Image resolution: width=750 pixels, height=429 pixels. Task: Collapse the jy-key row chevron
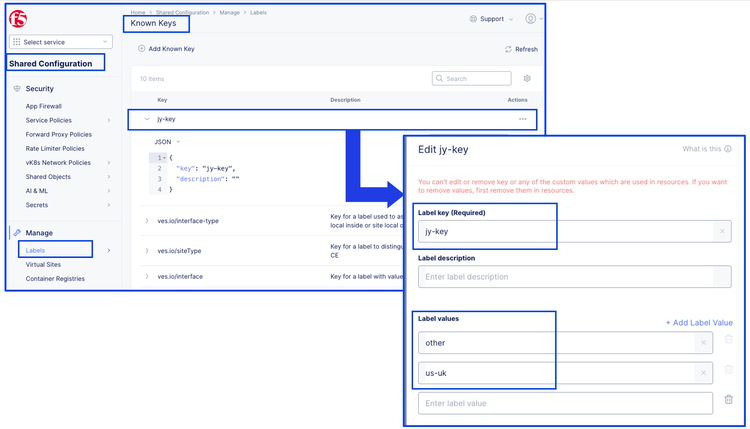[x=147, y=119]
